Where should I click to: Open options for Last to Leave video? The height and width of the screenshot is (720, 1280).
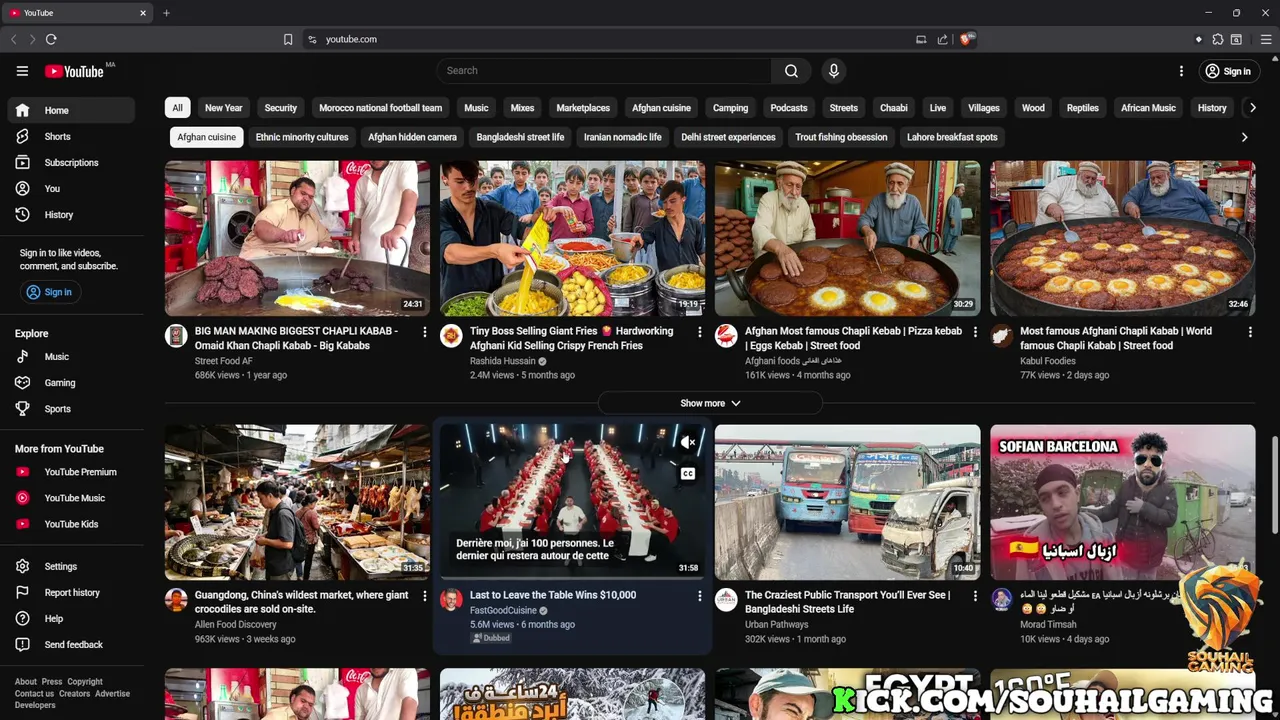pyautogui.click(x=699, y=596)
